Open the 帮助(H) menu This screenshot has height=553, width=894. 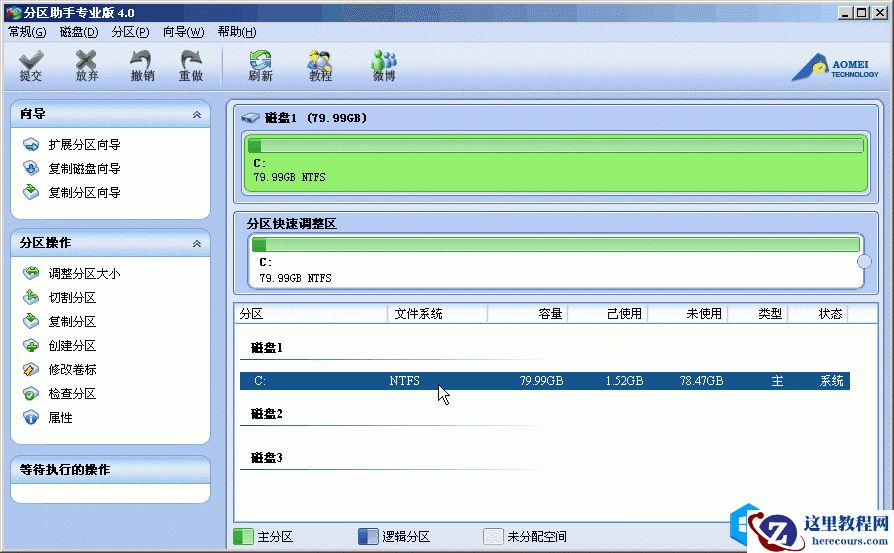click(x=237, y=32)
